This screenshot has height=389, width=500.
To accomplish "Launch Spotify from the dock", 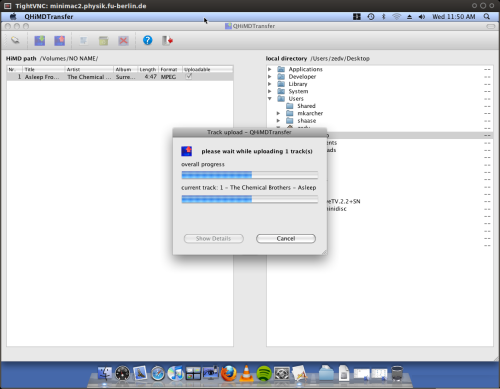I will tap(264, 373).
